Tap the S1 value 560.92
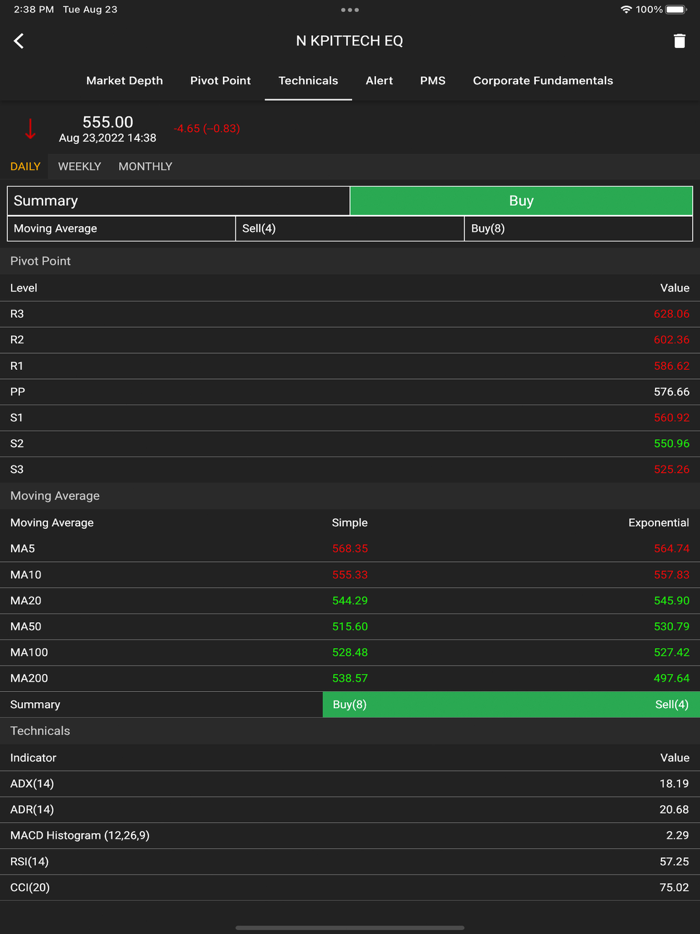The width and height of the screenshot is (700, 934). tap(671, 418)
